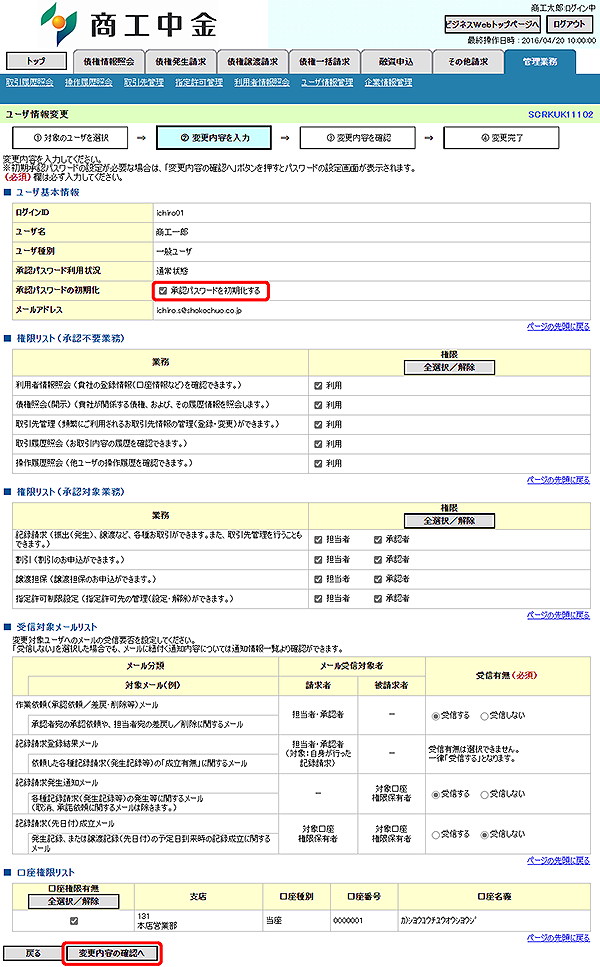600x967 pixels.
Task: Toggle 承認者 checkbox for 割引
Action: point(378,560)
